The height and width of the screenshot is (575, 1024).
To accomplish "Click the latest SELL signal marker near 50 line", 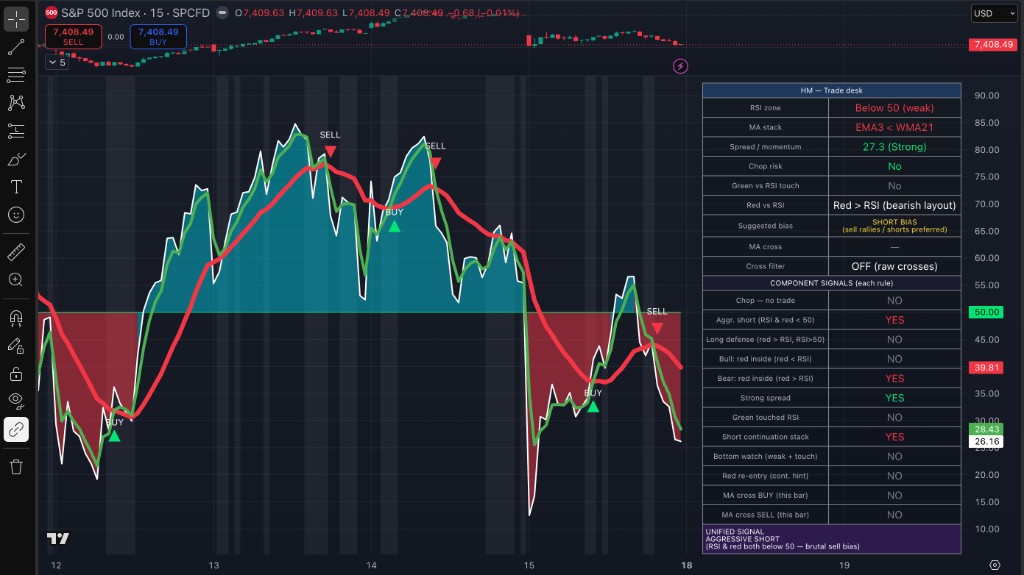I will (657, 328).
